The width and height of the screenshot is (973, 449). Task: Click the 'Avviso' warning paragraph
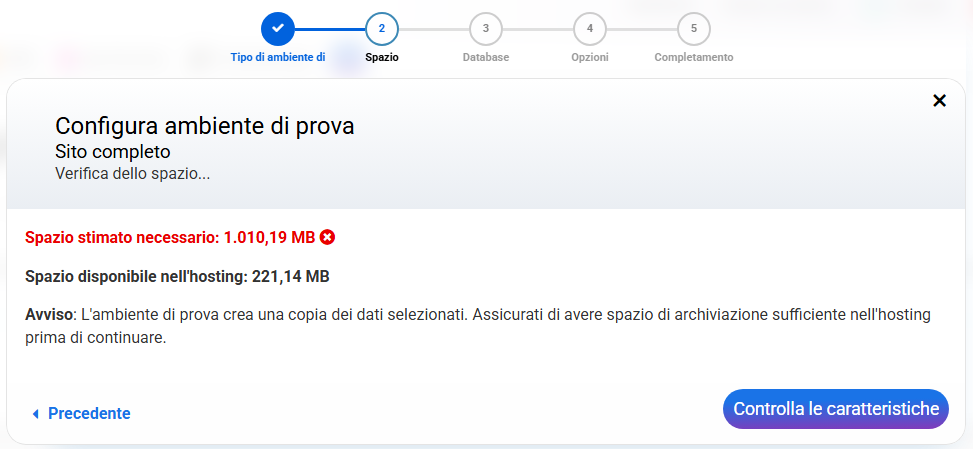pos(478,326)
